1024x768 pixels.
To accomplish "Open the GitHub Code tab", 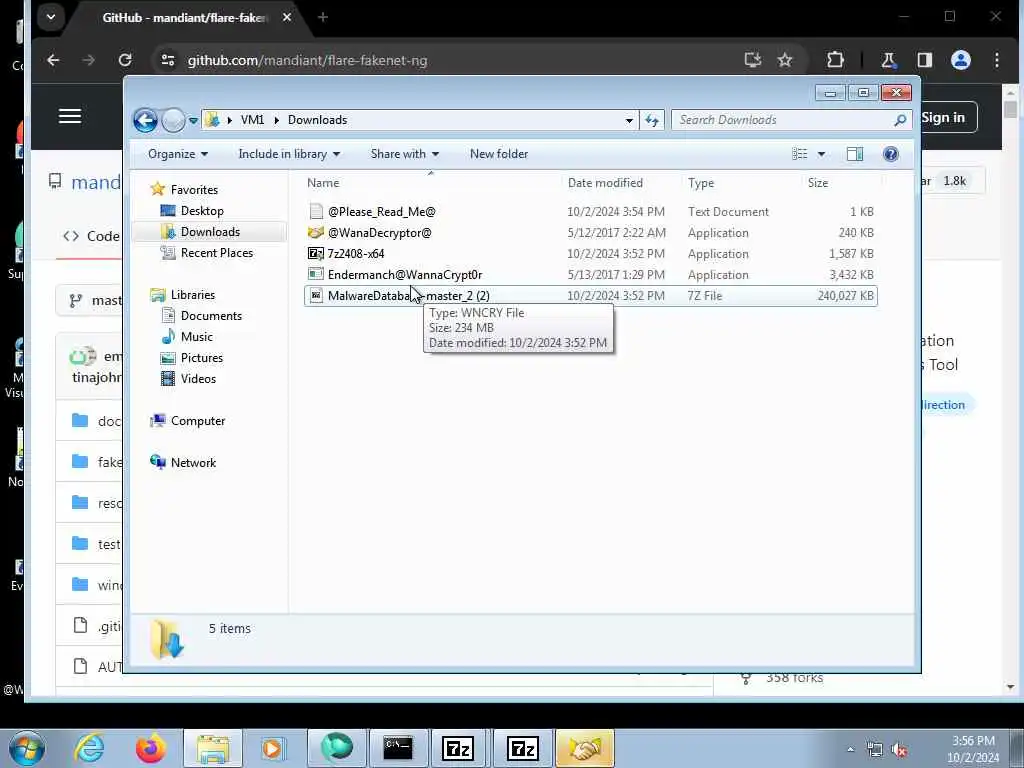I will (x=91, y=236).
